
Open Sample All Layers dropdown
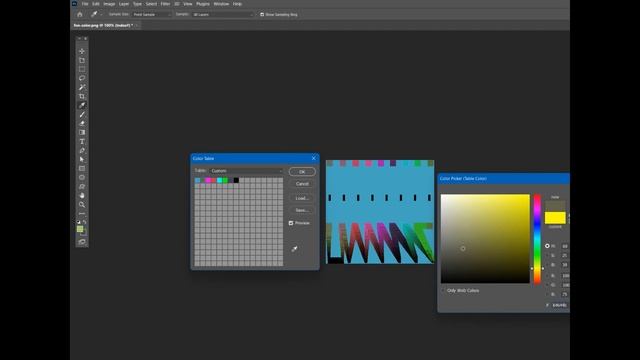(223, 14)
